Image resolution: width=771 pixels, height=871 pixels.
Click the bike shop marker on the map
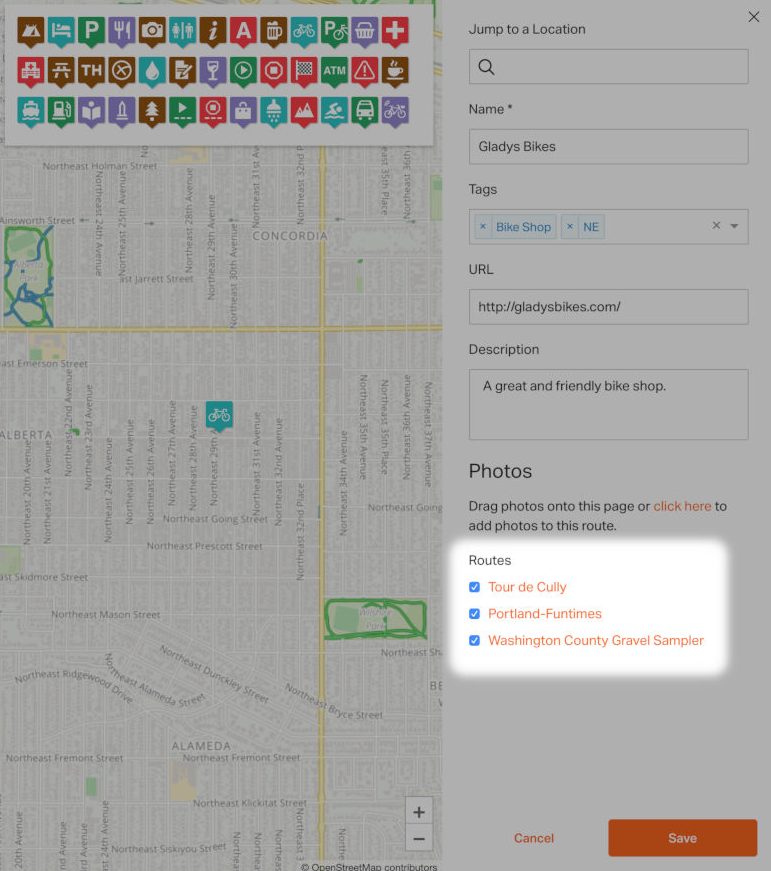pos(219,416)
